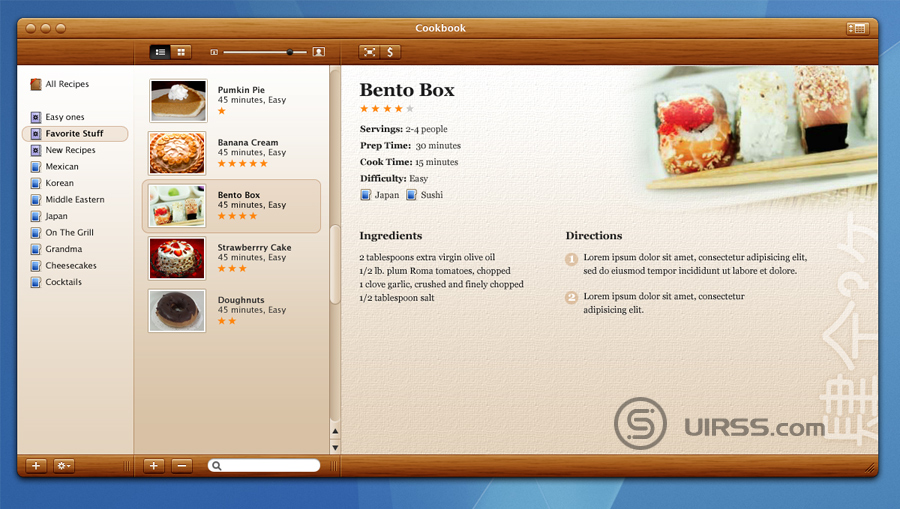Click the large thumbnail size icon
This screenshot has width=900, height=509.
[x=319, y=52]
